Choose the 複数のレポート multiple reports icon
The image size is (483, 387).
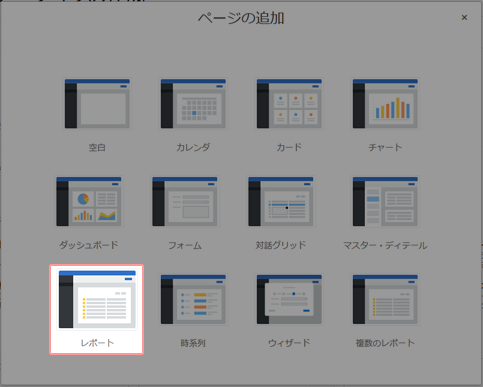tap(385, 300)
